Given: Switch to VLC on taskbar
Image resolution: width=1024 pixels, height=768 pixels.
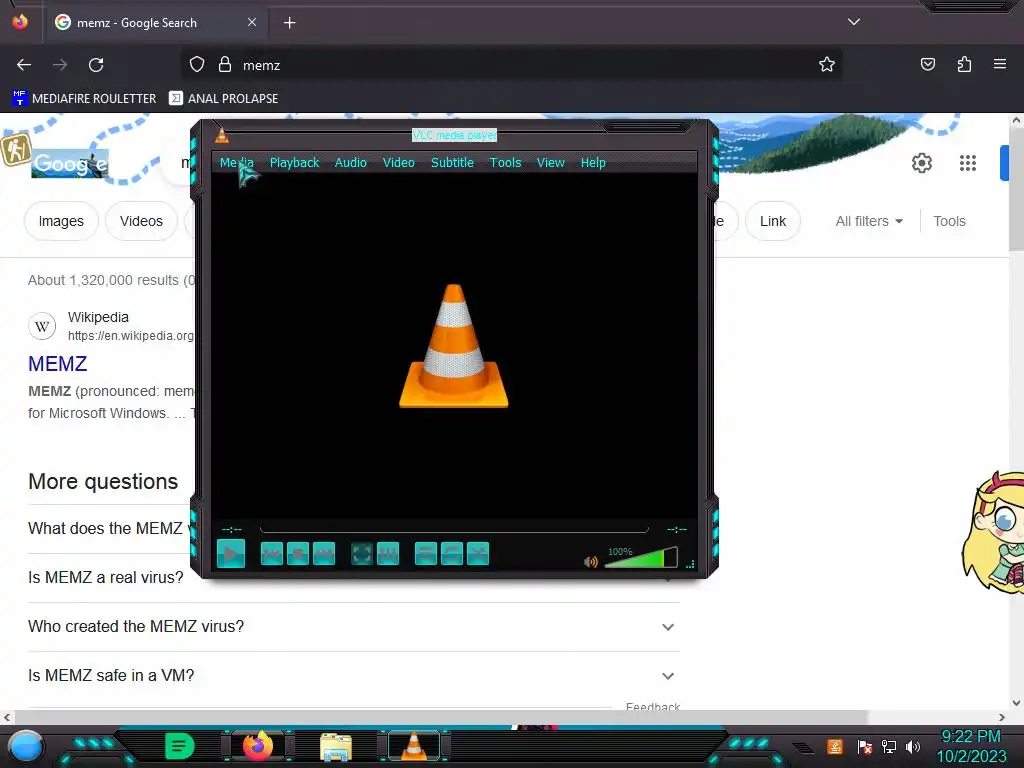Looking at the screenshot, I should [413, 746].
